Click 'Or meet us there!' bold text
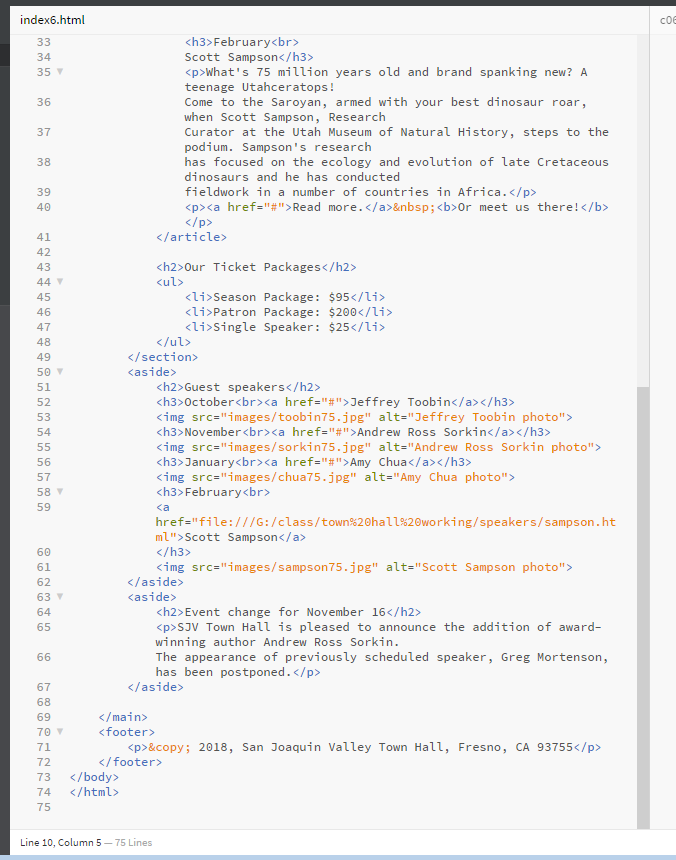The image size is (676, 860). click(x=519, y=207)
